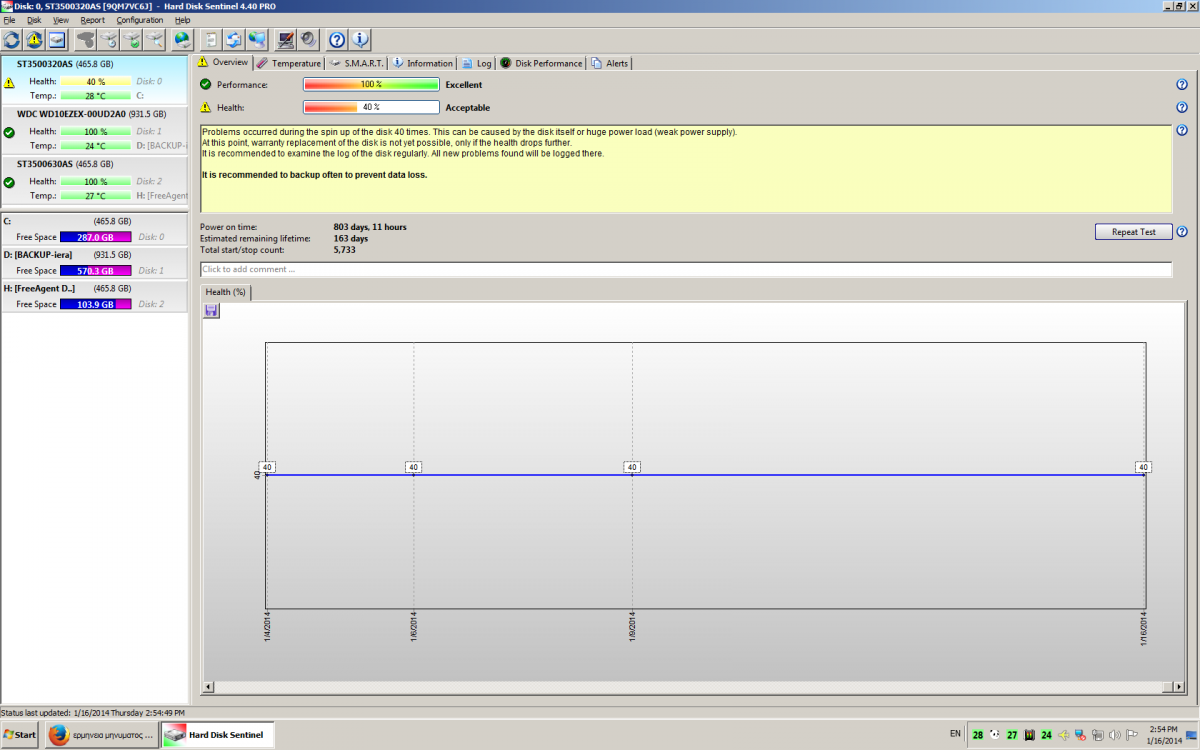Click the Hard Disk Sentinel taskbar button
Screen dimensions: 1200x750
(x=219, y=735)
